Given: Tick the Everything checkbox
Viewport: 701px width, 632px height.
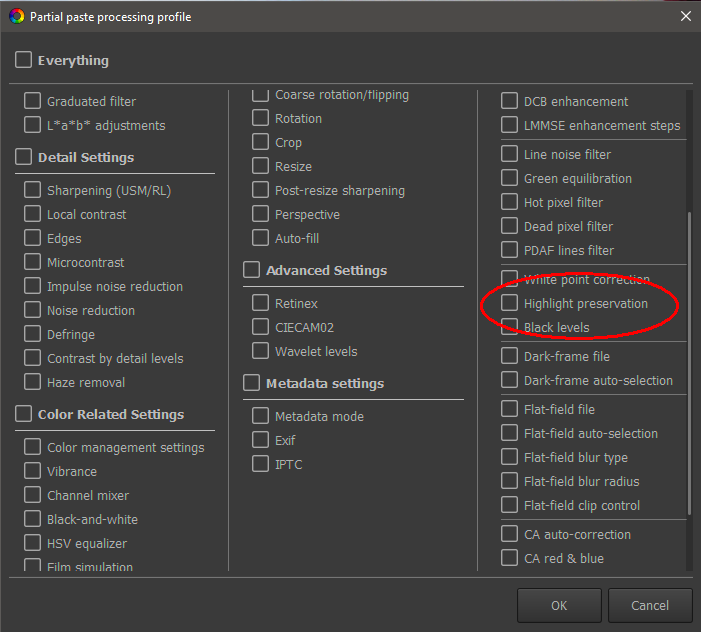Looking at the screenshot, I should (x=23, y=59).
